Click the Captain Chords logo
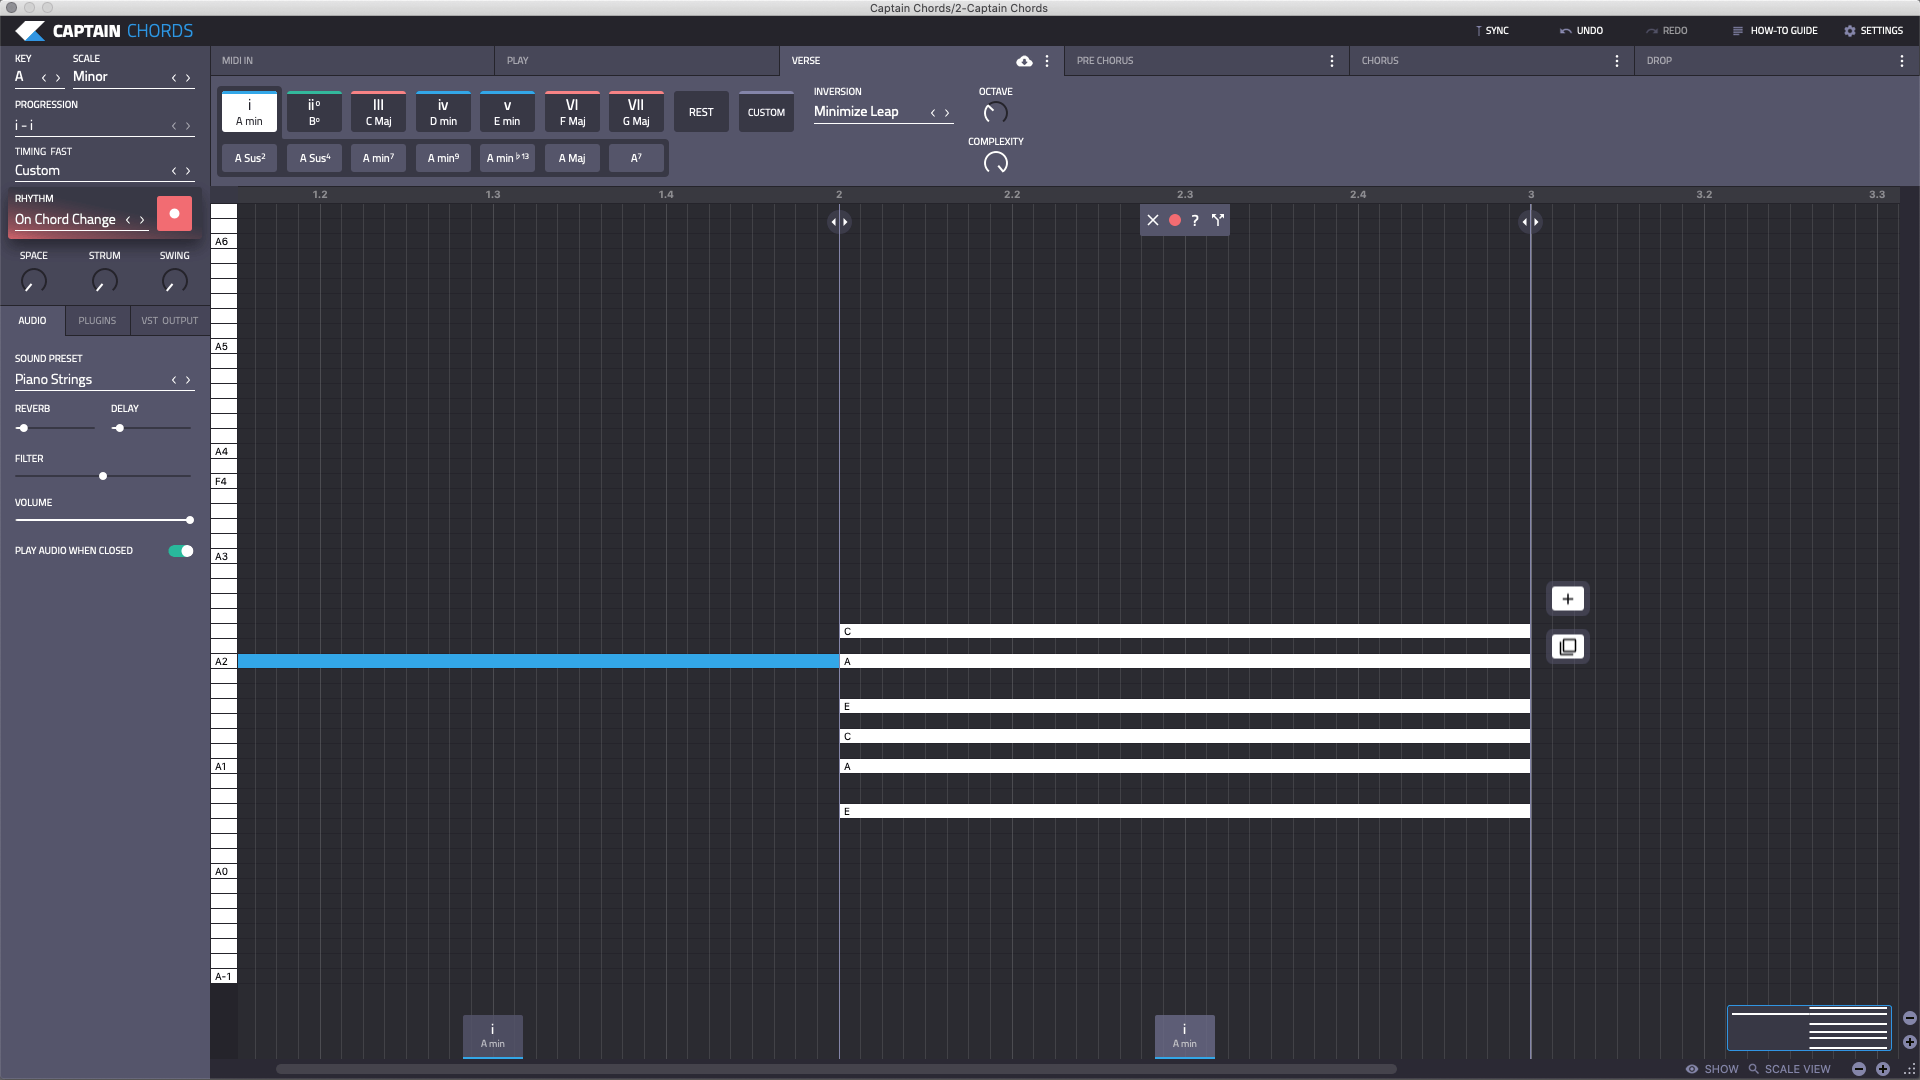 coord(104,31)
